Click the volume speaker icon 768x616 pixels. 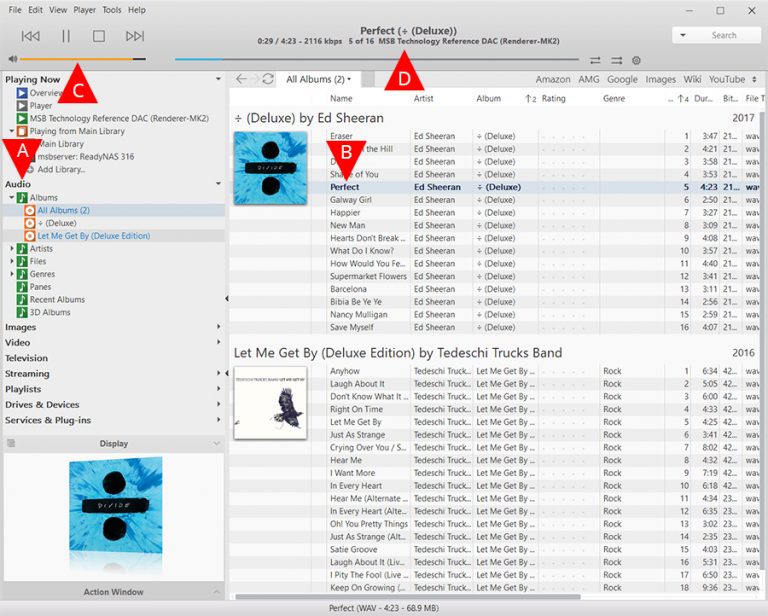point(12,59)
